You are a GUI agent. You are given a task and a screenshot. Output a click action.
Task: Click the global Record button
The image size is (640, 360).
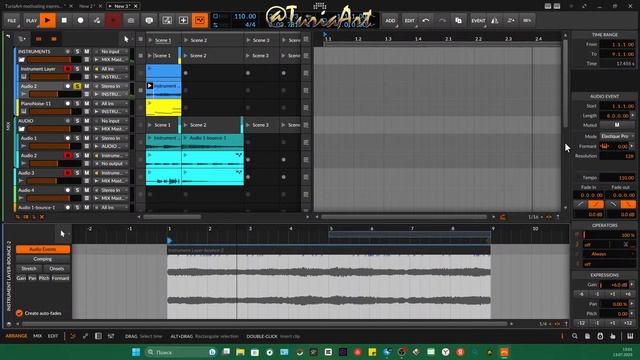pyautogui.click(x=80, y=20)
